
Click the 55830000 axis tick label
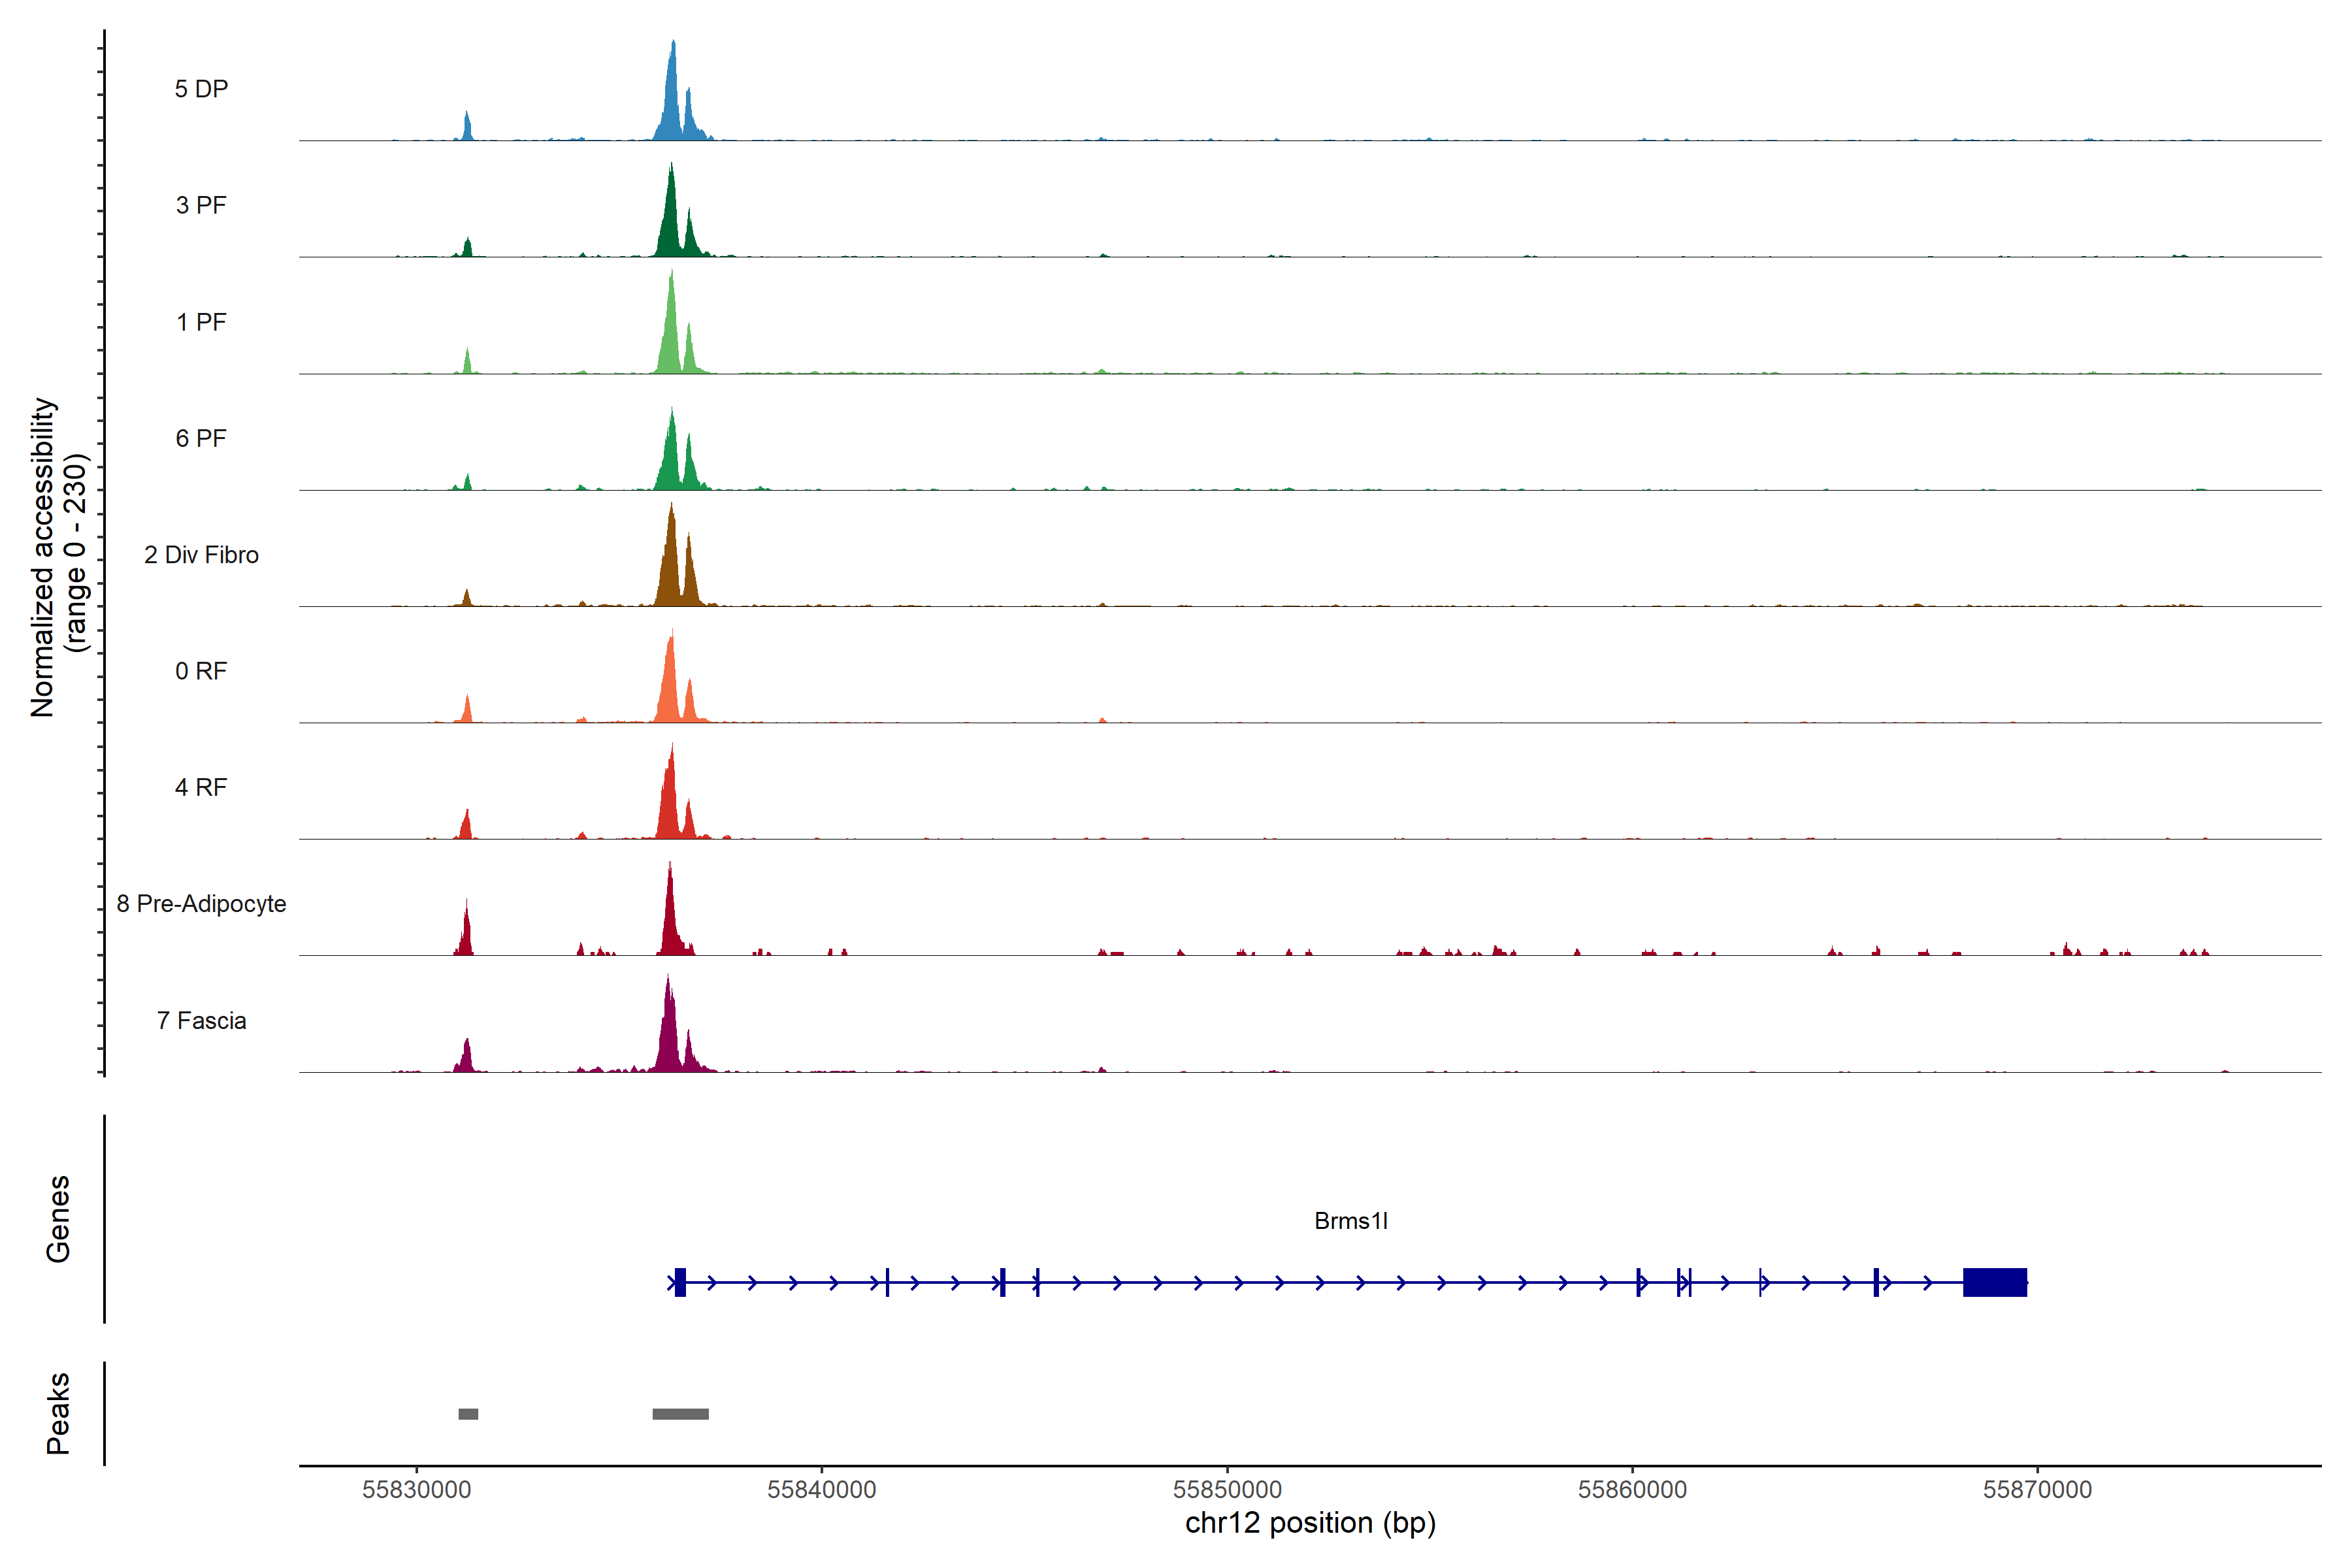point(416,1489)
